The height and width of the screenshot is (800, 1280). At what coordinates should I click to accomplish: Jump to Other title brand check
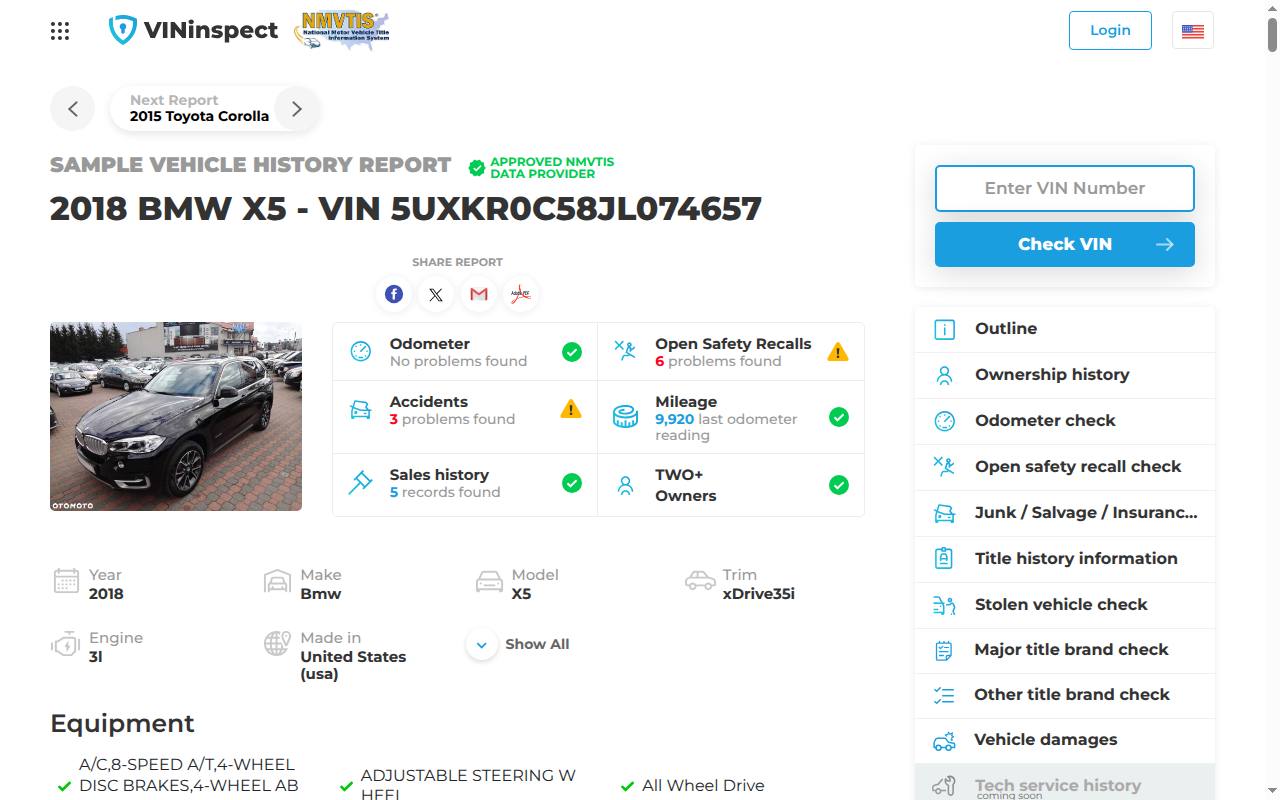[x=1065, y=695]
